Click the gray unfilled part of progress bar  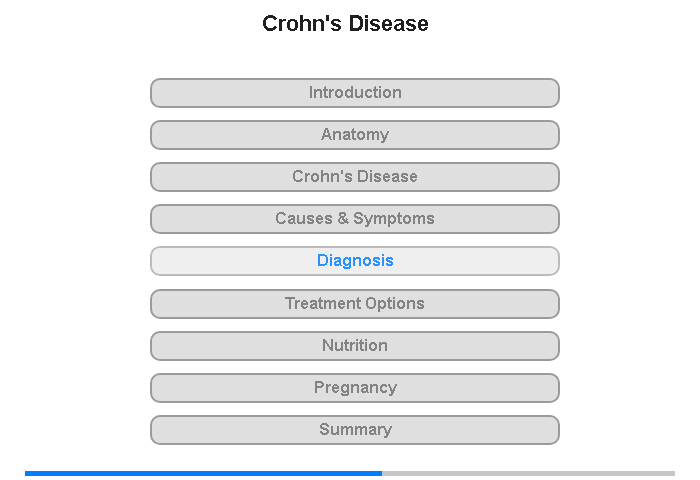[x=528, y=473]
